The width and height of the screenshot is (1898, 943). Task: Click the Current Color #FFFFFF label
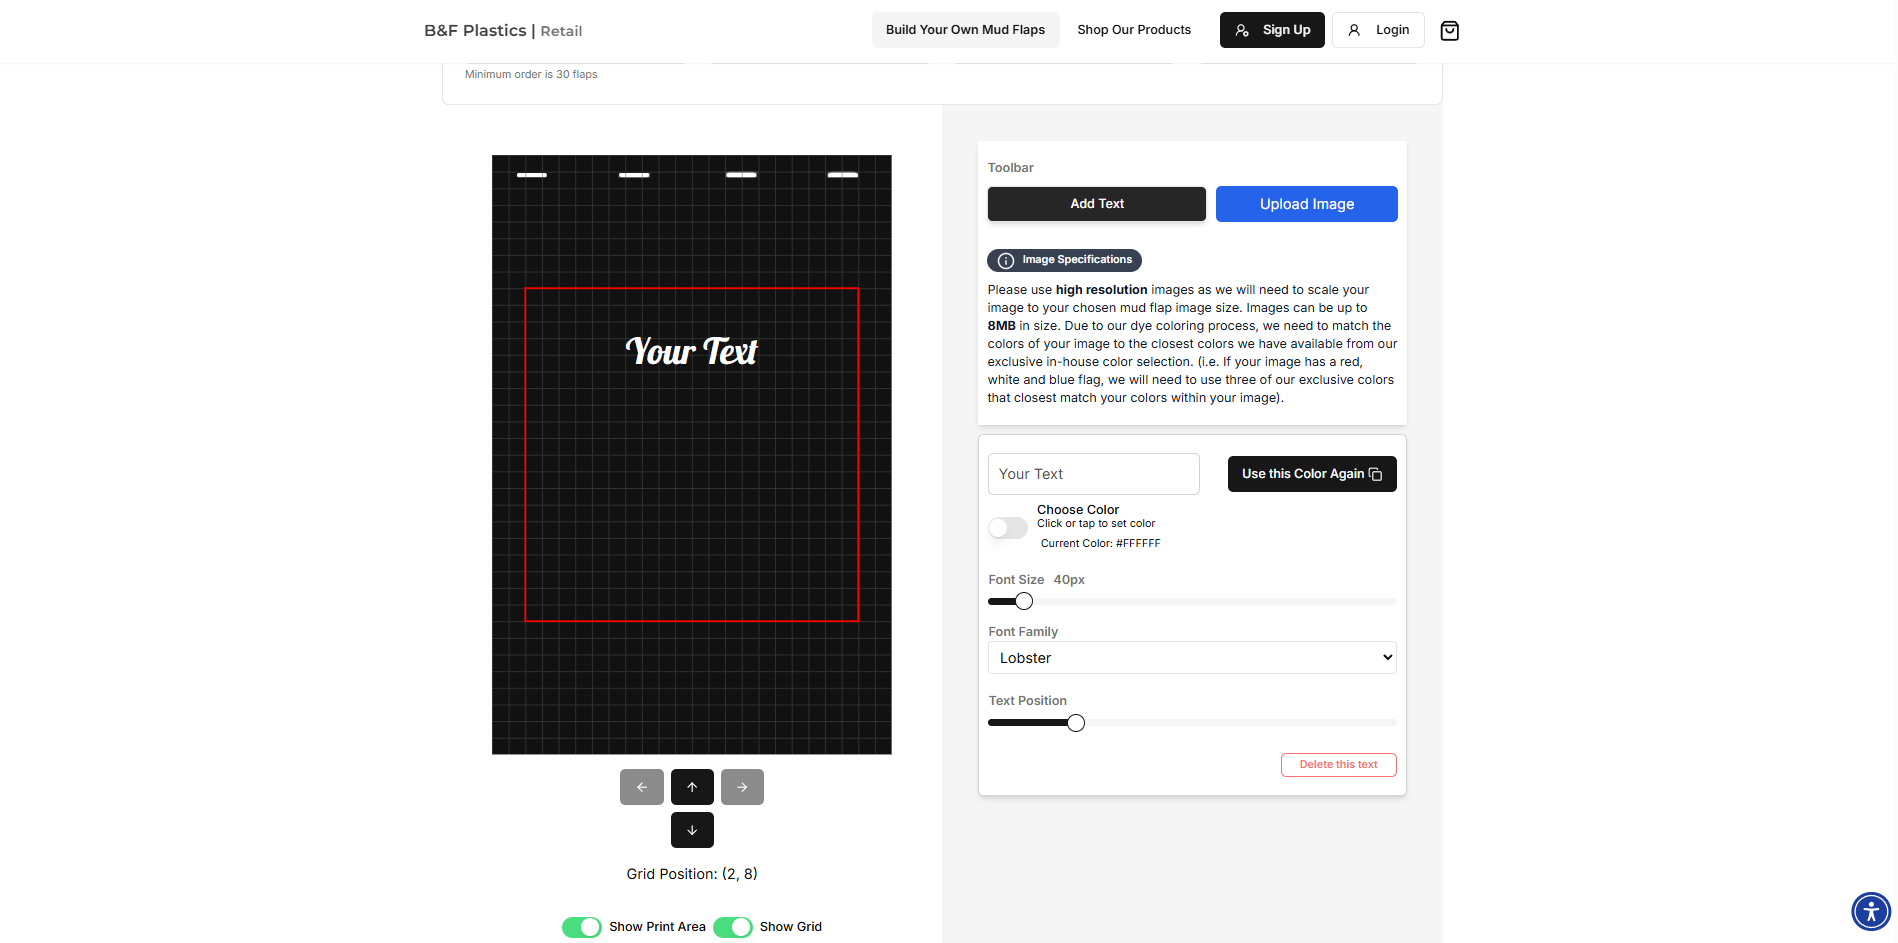(x=1101, y=544)
